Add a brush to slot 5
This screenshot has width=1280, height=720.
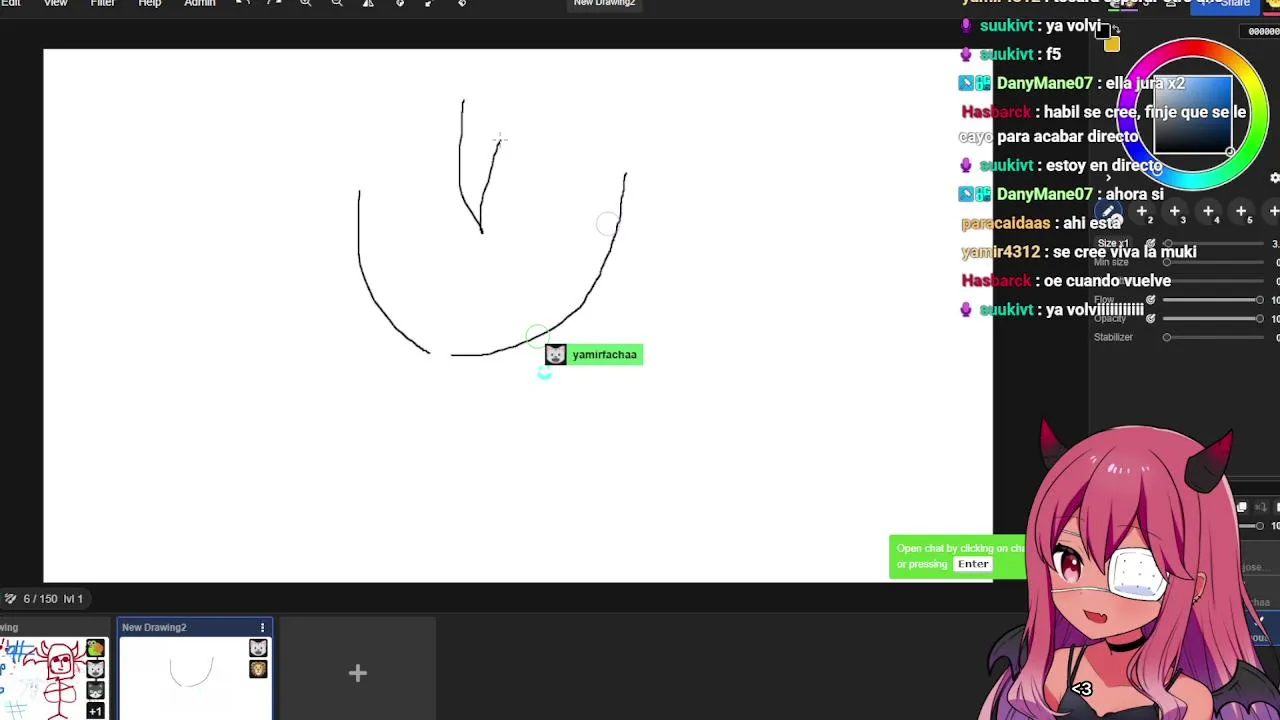[x=1241, y=212]
